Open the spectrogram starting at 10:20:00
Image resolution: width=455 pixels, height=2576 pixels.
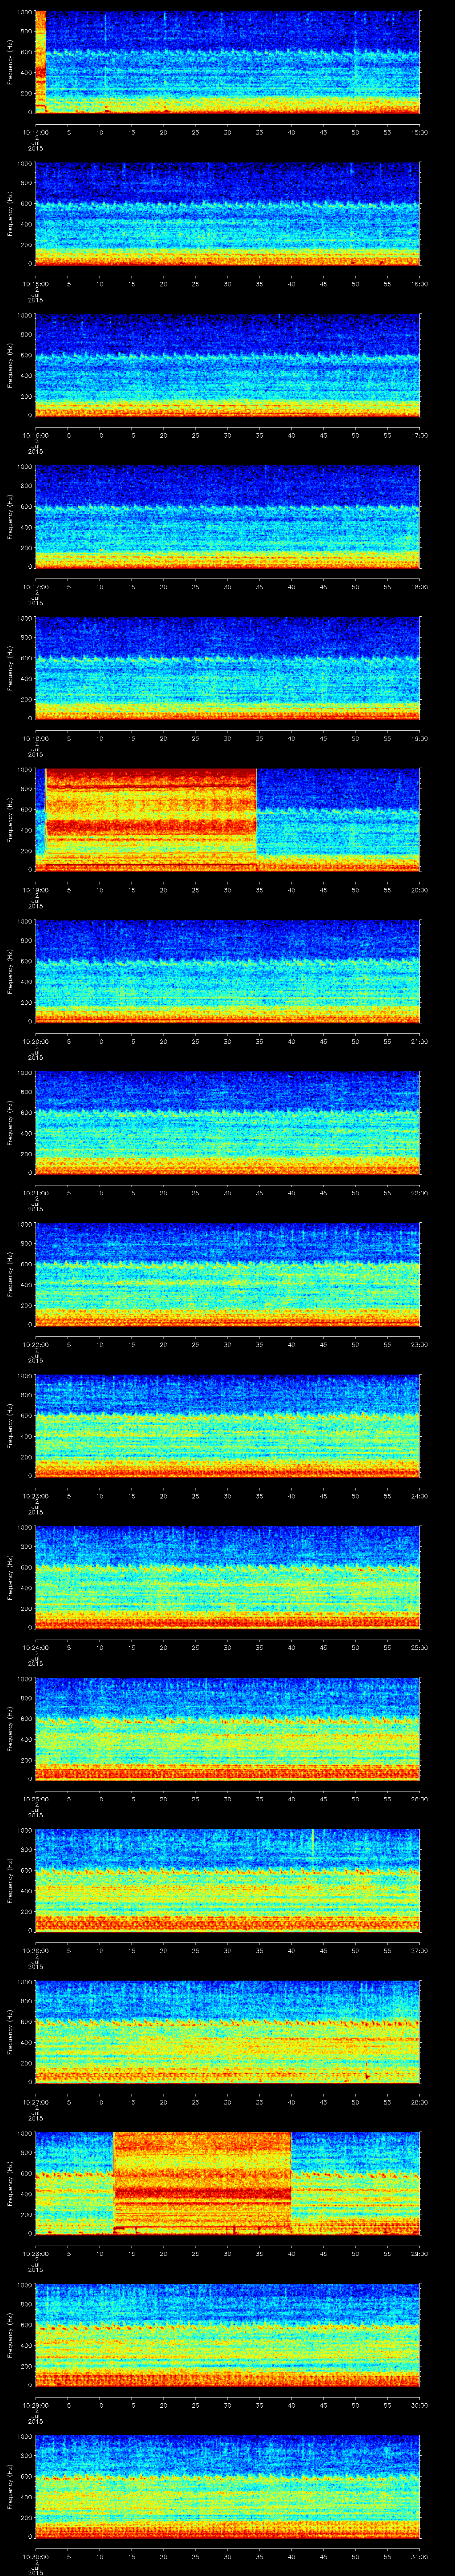[227, 970]
